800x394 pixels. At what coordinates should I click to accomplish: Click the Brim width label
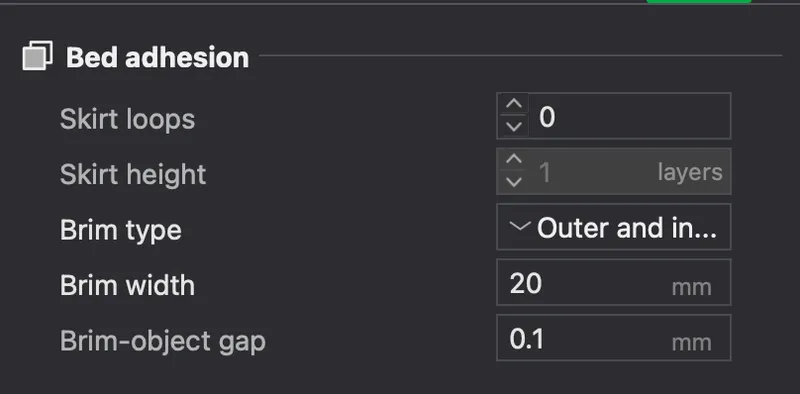coord(127,285)
